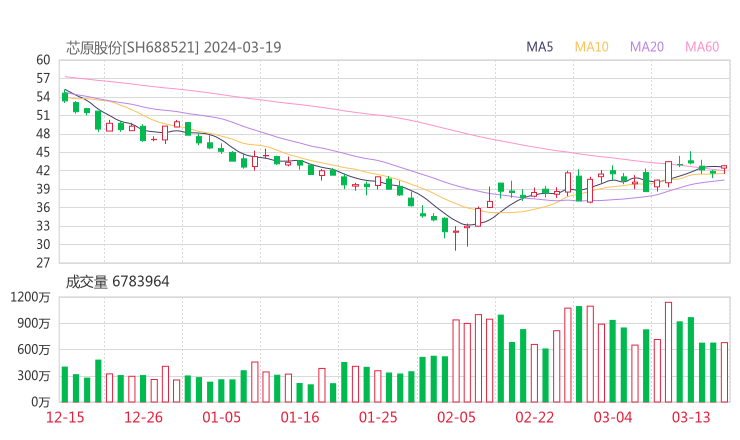Click the 01-05 date axis label
The height and width of the screenshot is (440, 740).
coord(221,417)
